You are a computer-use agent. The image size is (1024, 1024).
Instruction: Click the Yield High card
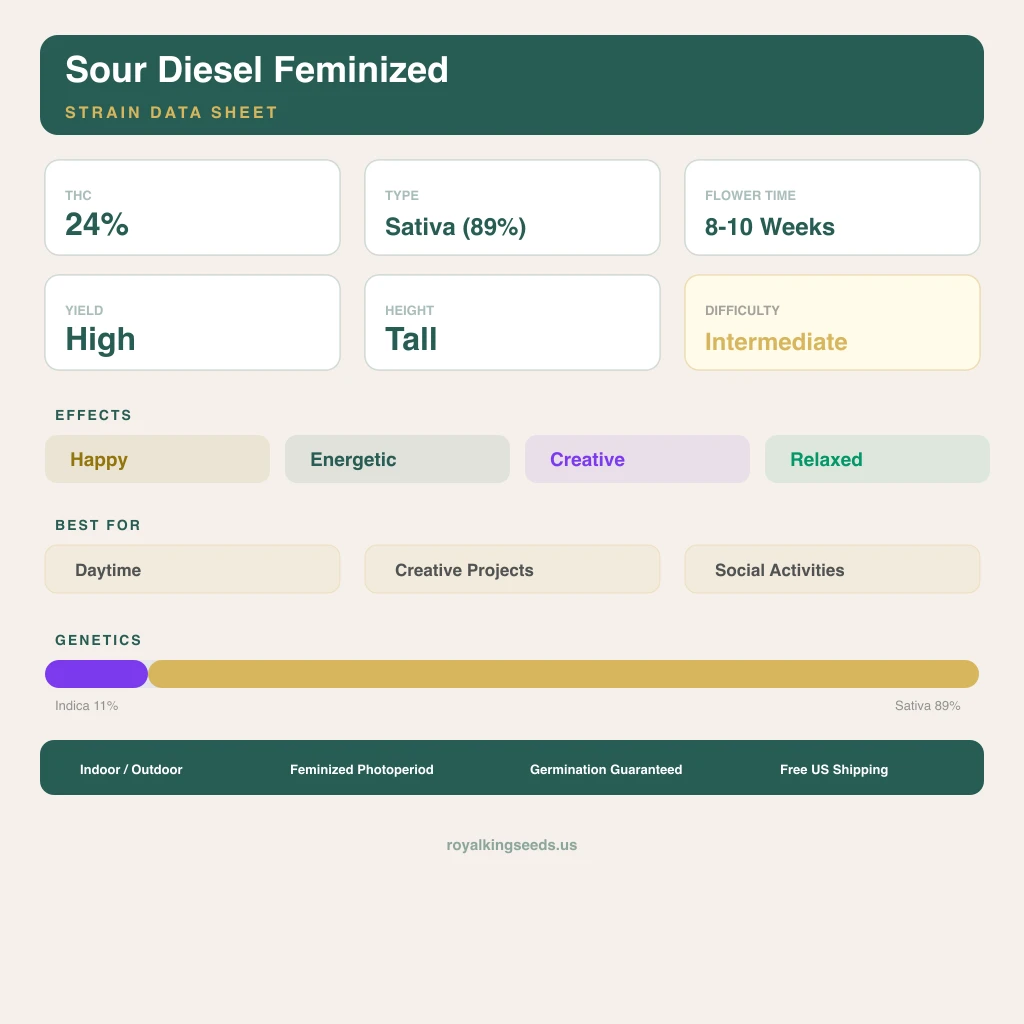click(x=192, y=323)
